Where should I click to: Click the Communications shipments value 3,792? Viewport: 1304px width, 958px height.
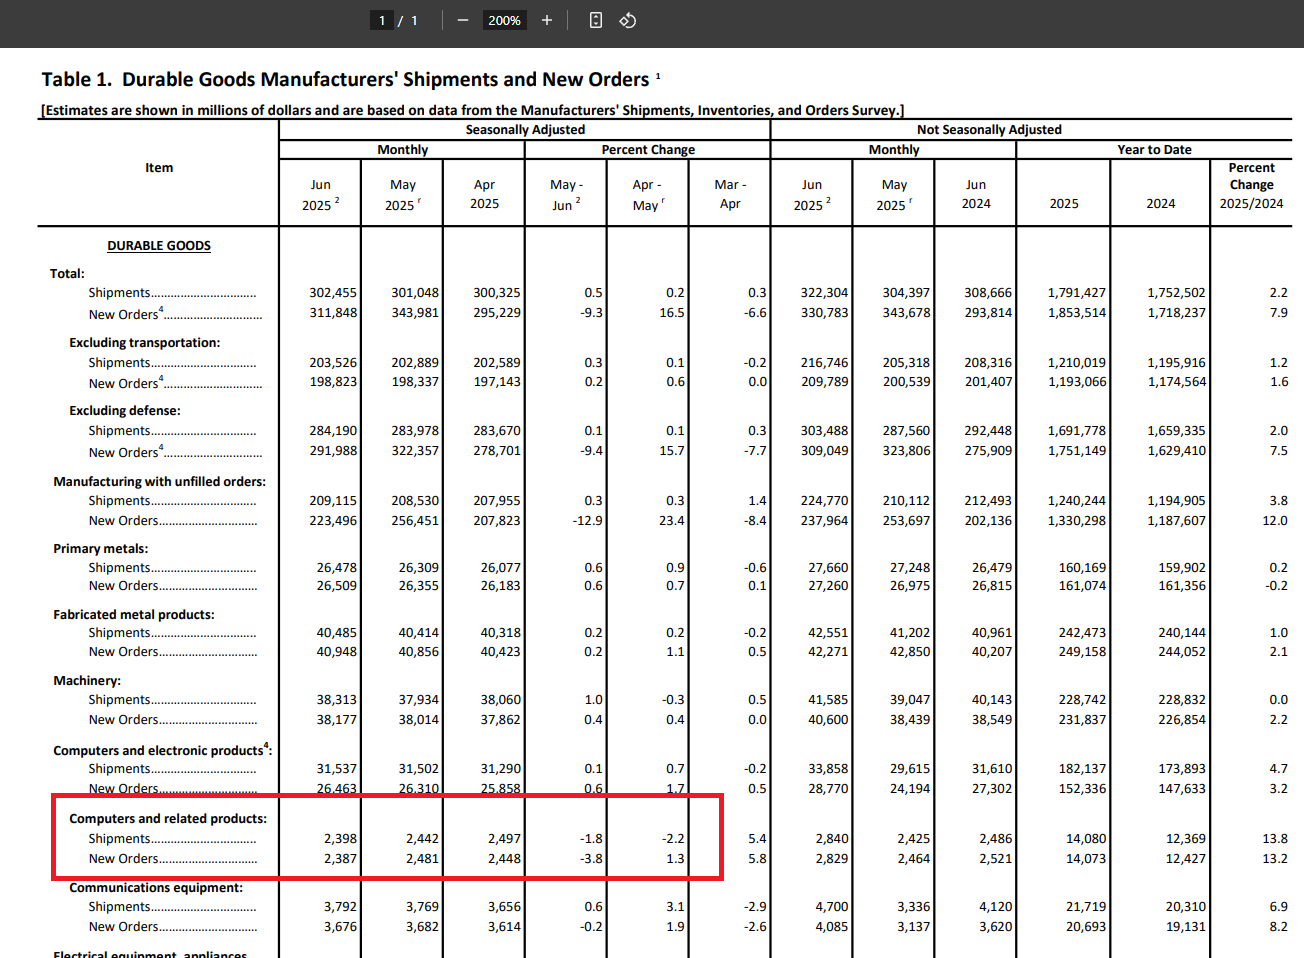340,907
